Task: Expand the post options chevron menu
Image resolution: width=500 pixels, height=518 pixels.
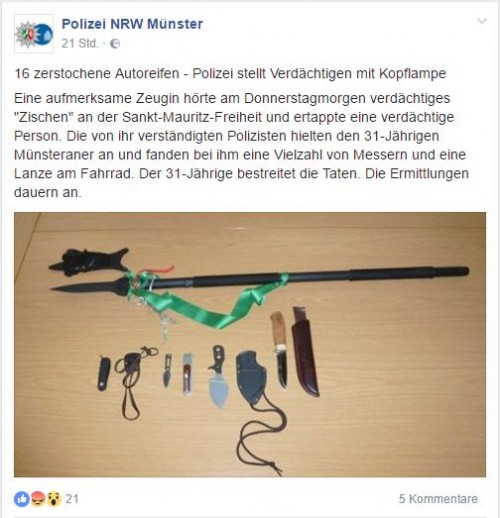Action: click(x=482, y=21)
